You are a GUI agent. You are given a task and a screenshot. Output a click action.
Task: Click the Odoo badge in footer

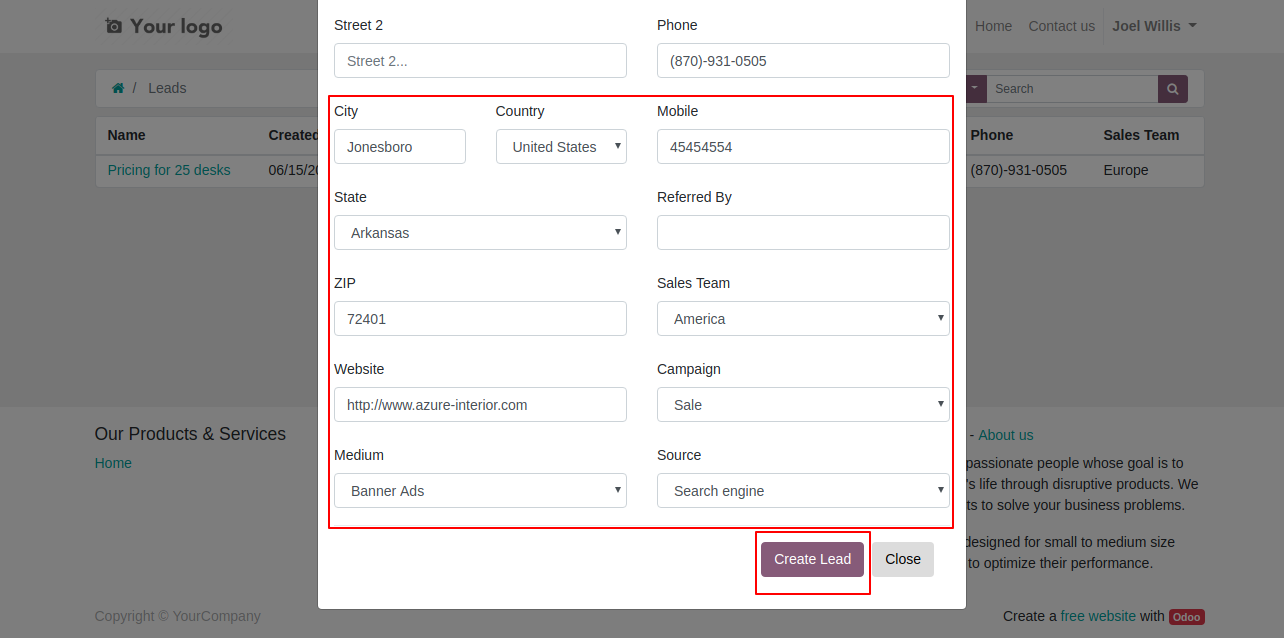click(1187, 617)
